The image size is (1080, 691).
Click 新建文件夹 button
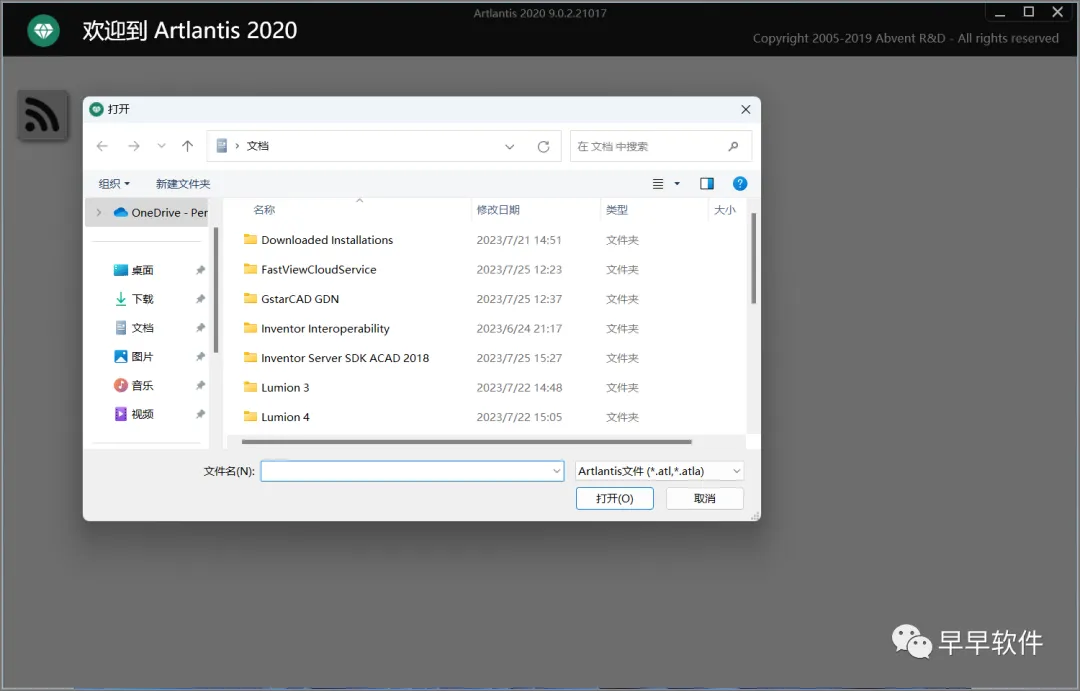(x=183, y=184)
